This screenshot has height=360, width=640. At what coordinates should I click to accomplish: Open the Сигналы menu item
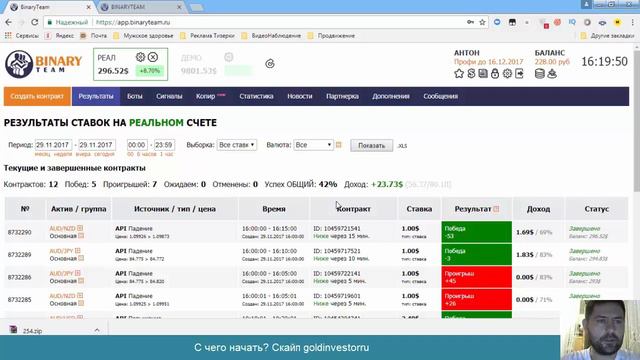[x=169, y=96]
